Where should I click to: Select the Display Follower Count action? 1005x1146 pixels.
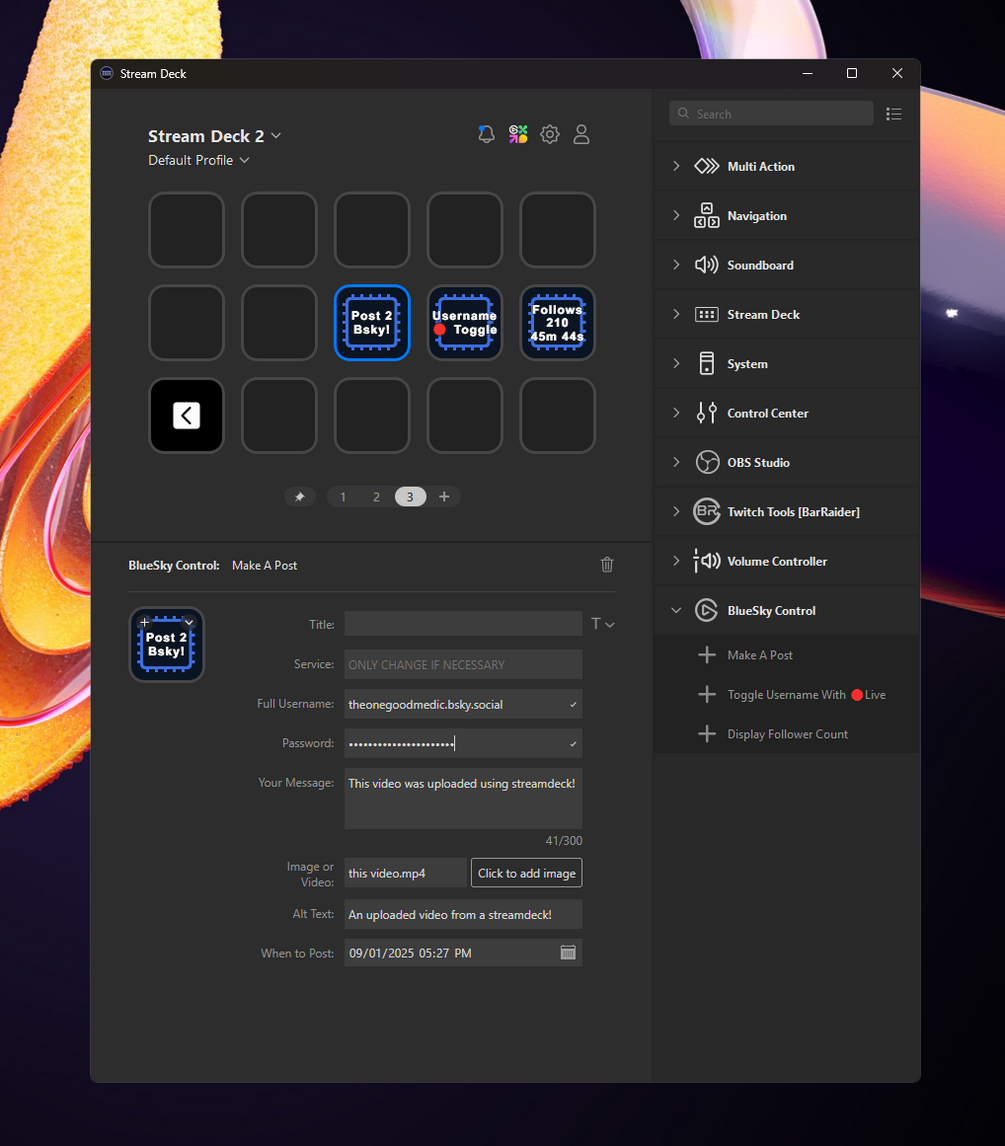787,734
